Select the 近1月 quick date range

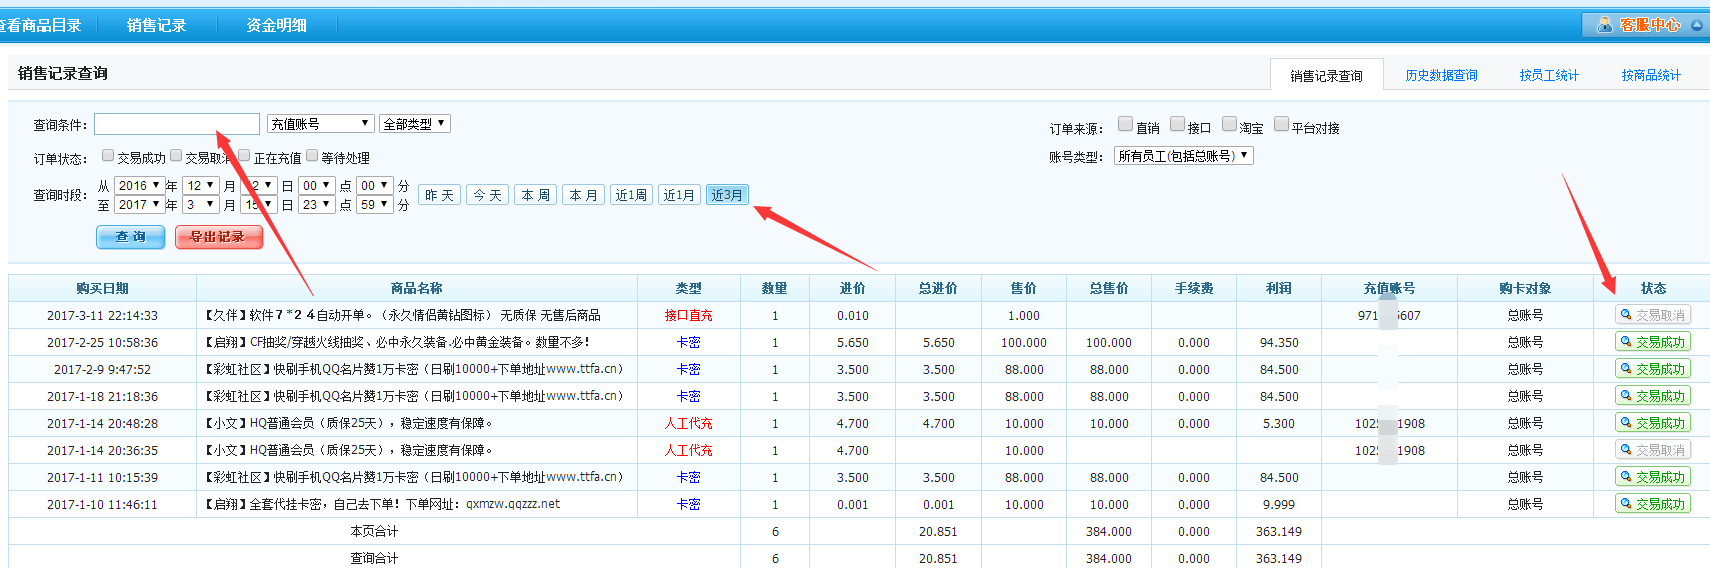click(679, 195)
